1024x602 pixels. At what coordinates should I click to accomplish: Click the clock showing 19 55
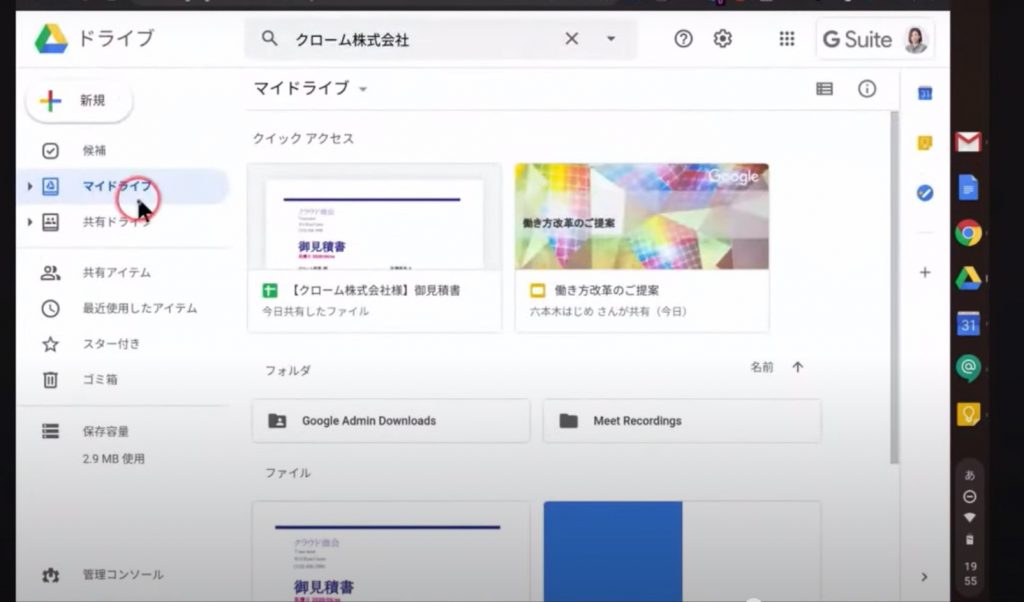970,573
